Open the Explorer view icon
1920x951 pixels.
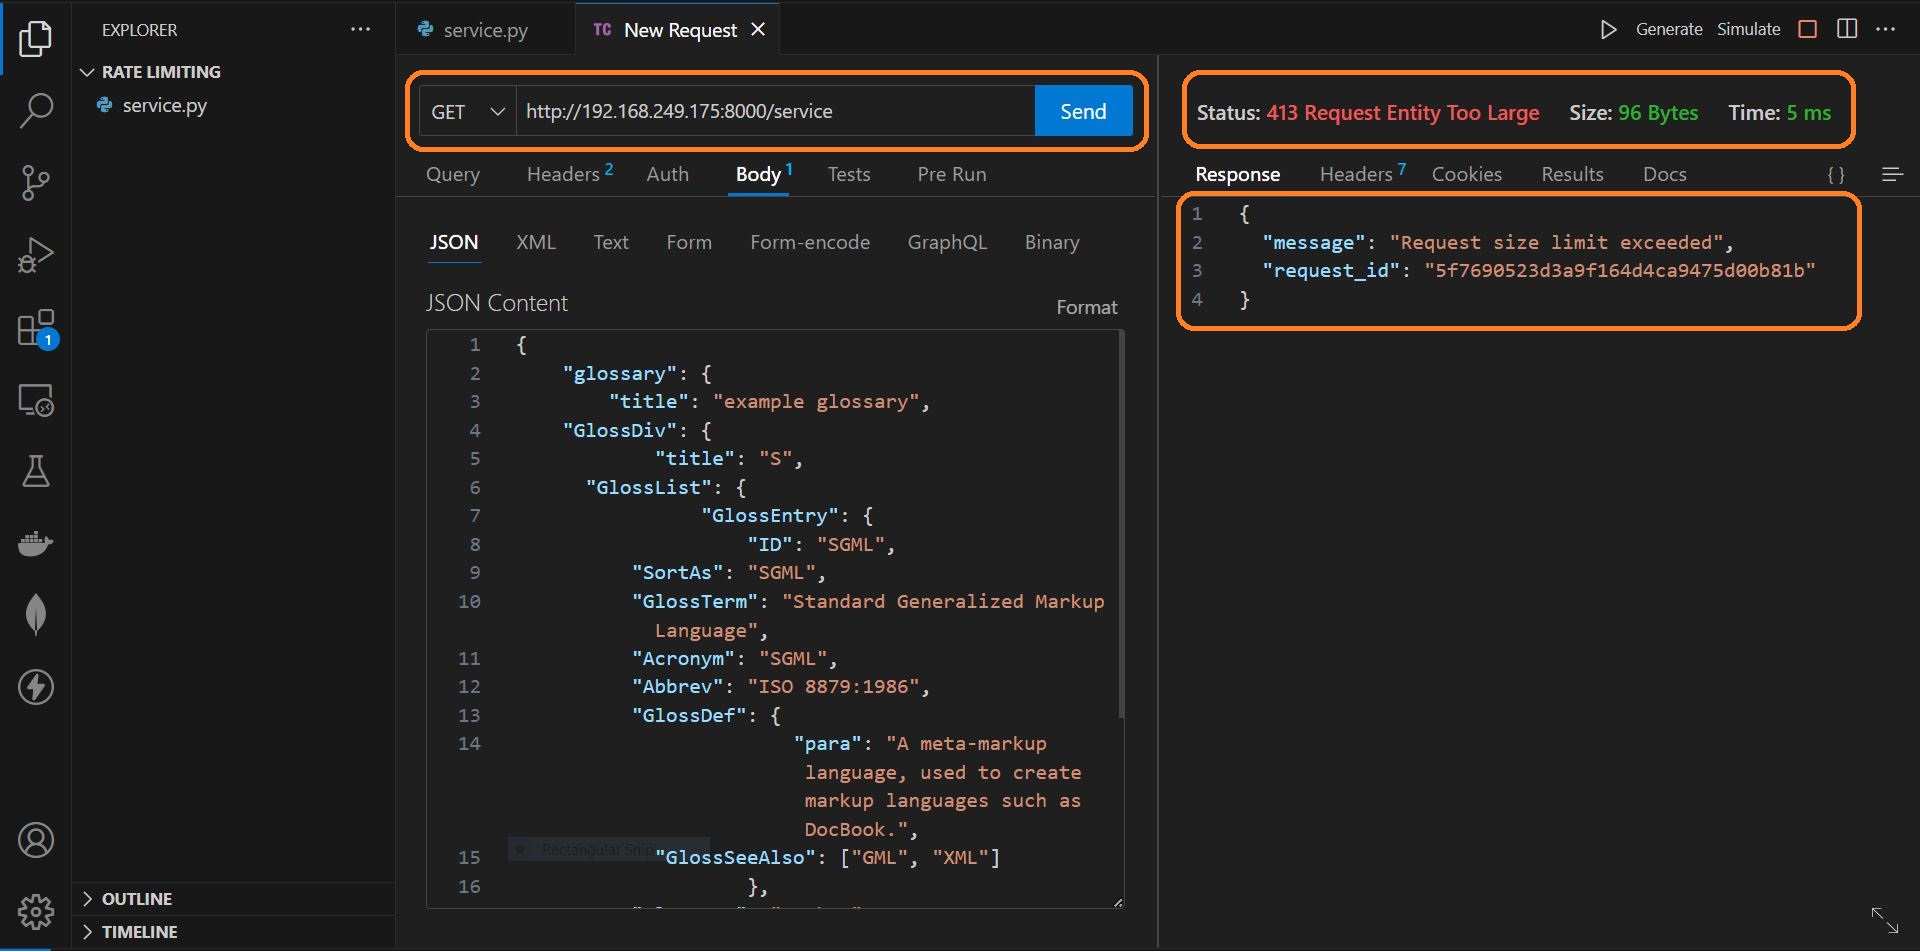point(36,38)
